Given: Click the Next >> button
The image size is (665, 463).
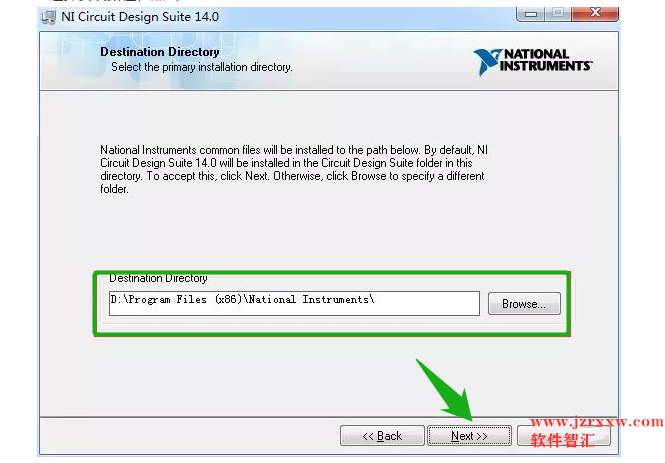Looking at the screenshot, I should click(469, 435).
